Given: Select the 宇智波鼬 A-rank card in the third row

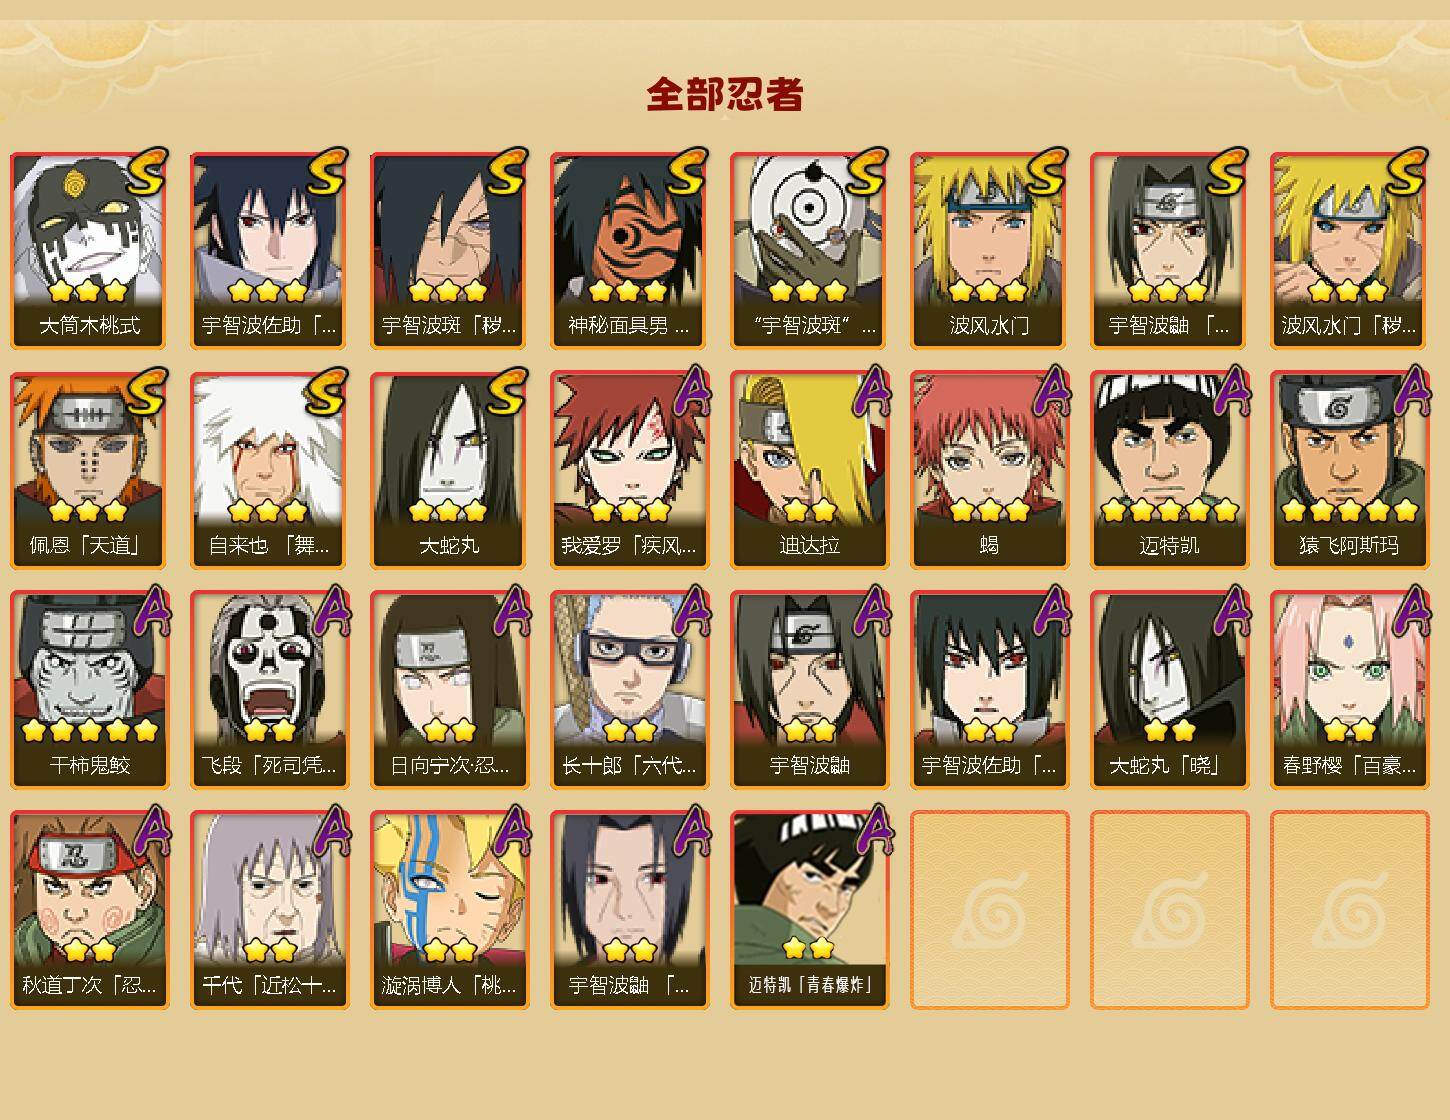Looking at the screenshot, I should coord(809,690).
